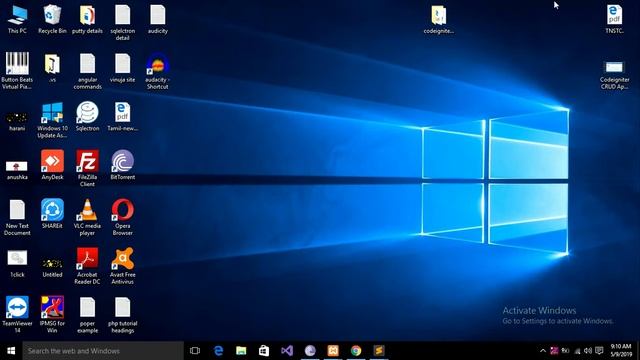
Task: Select the FileZilla Client shortcut
Action: coord(87,168)
